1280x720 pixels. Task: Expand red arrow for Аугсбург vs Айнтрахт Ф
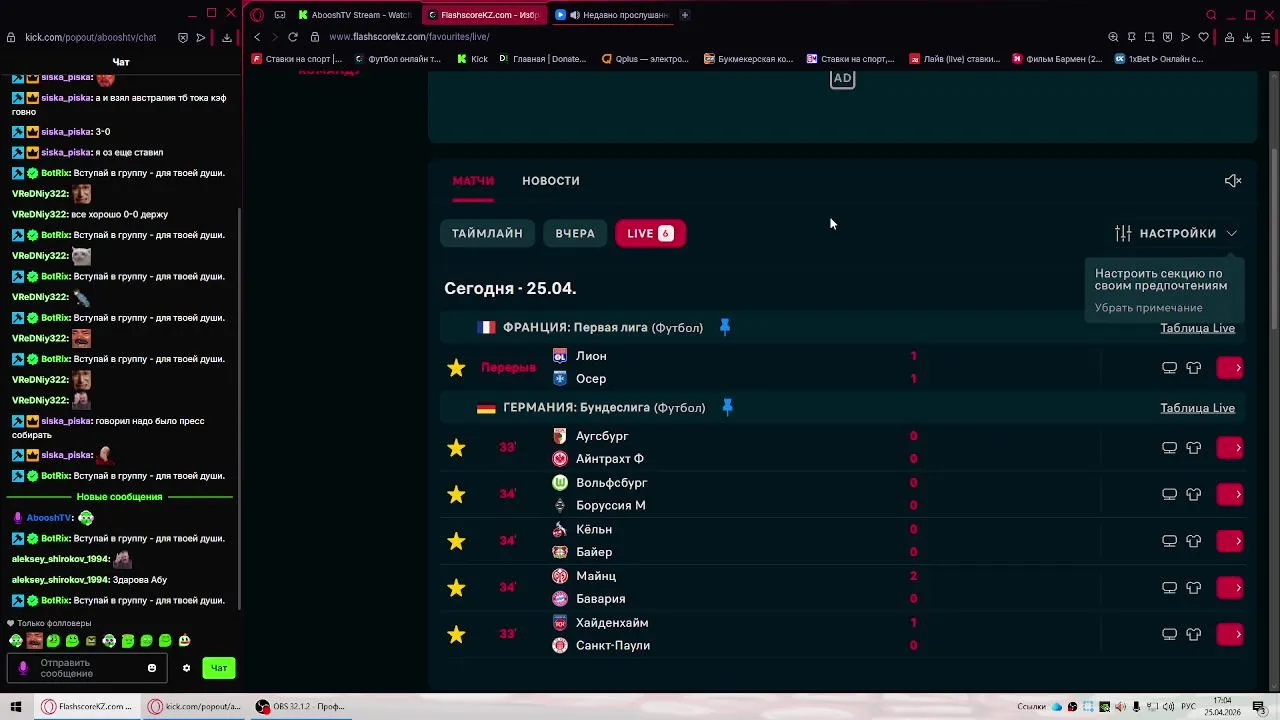[x=1230, y=448]
